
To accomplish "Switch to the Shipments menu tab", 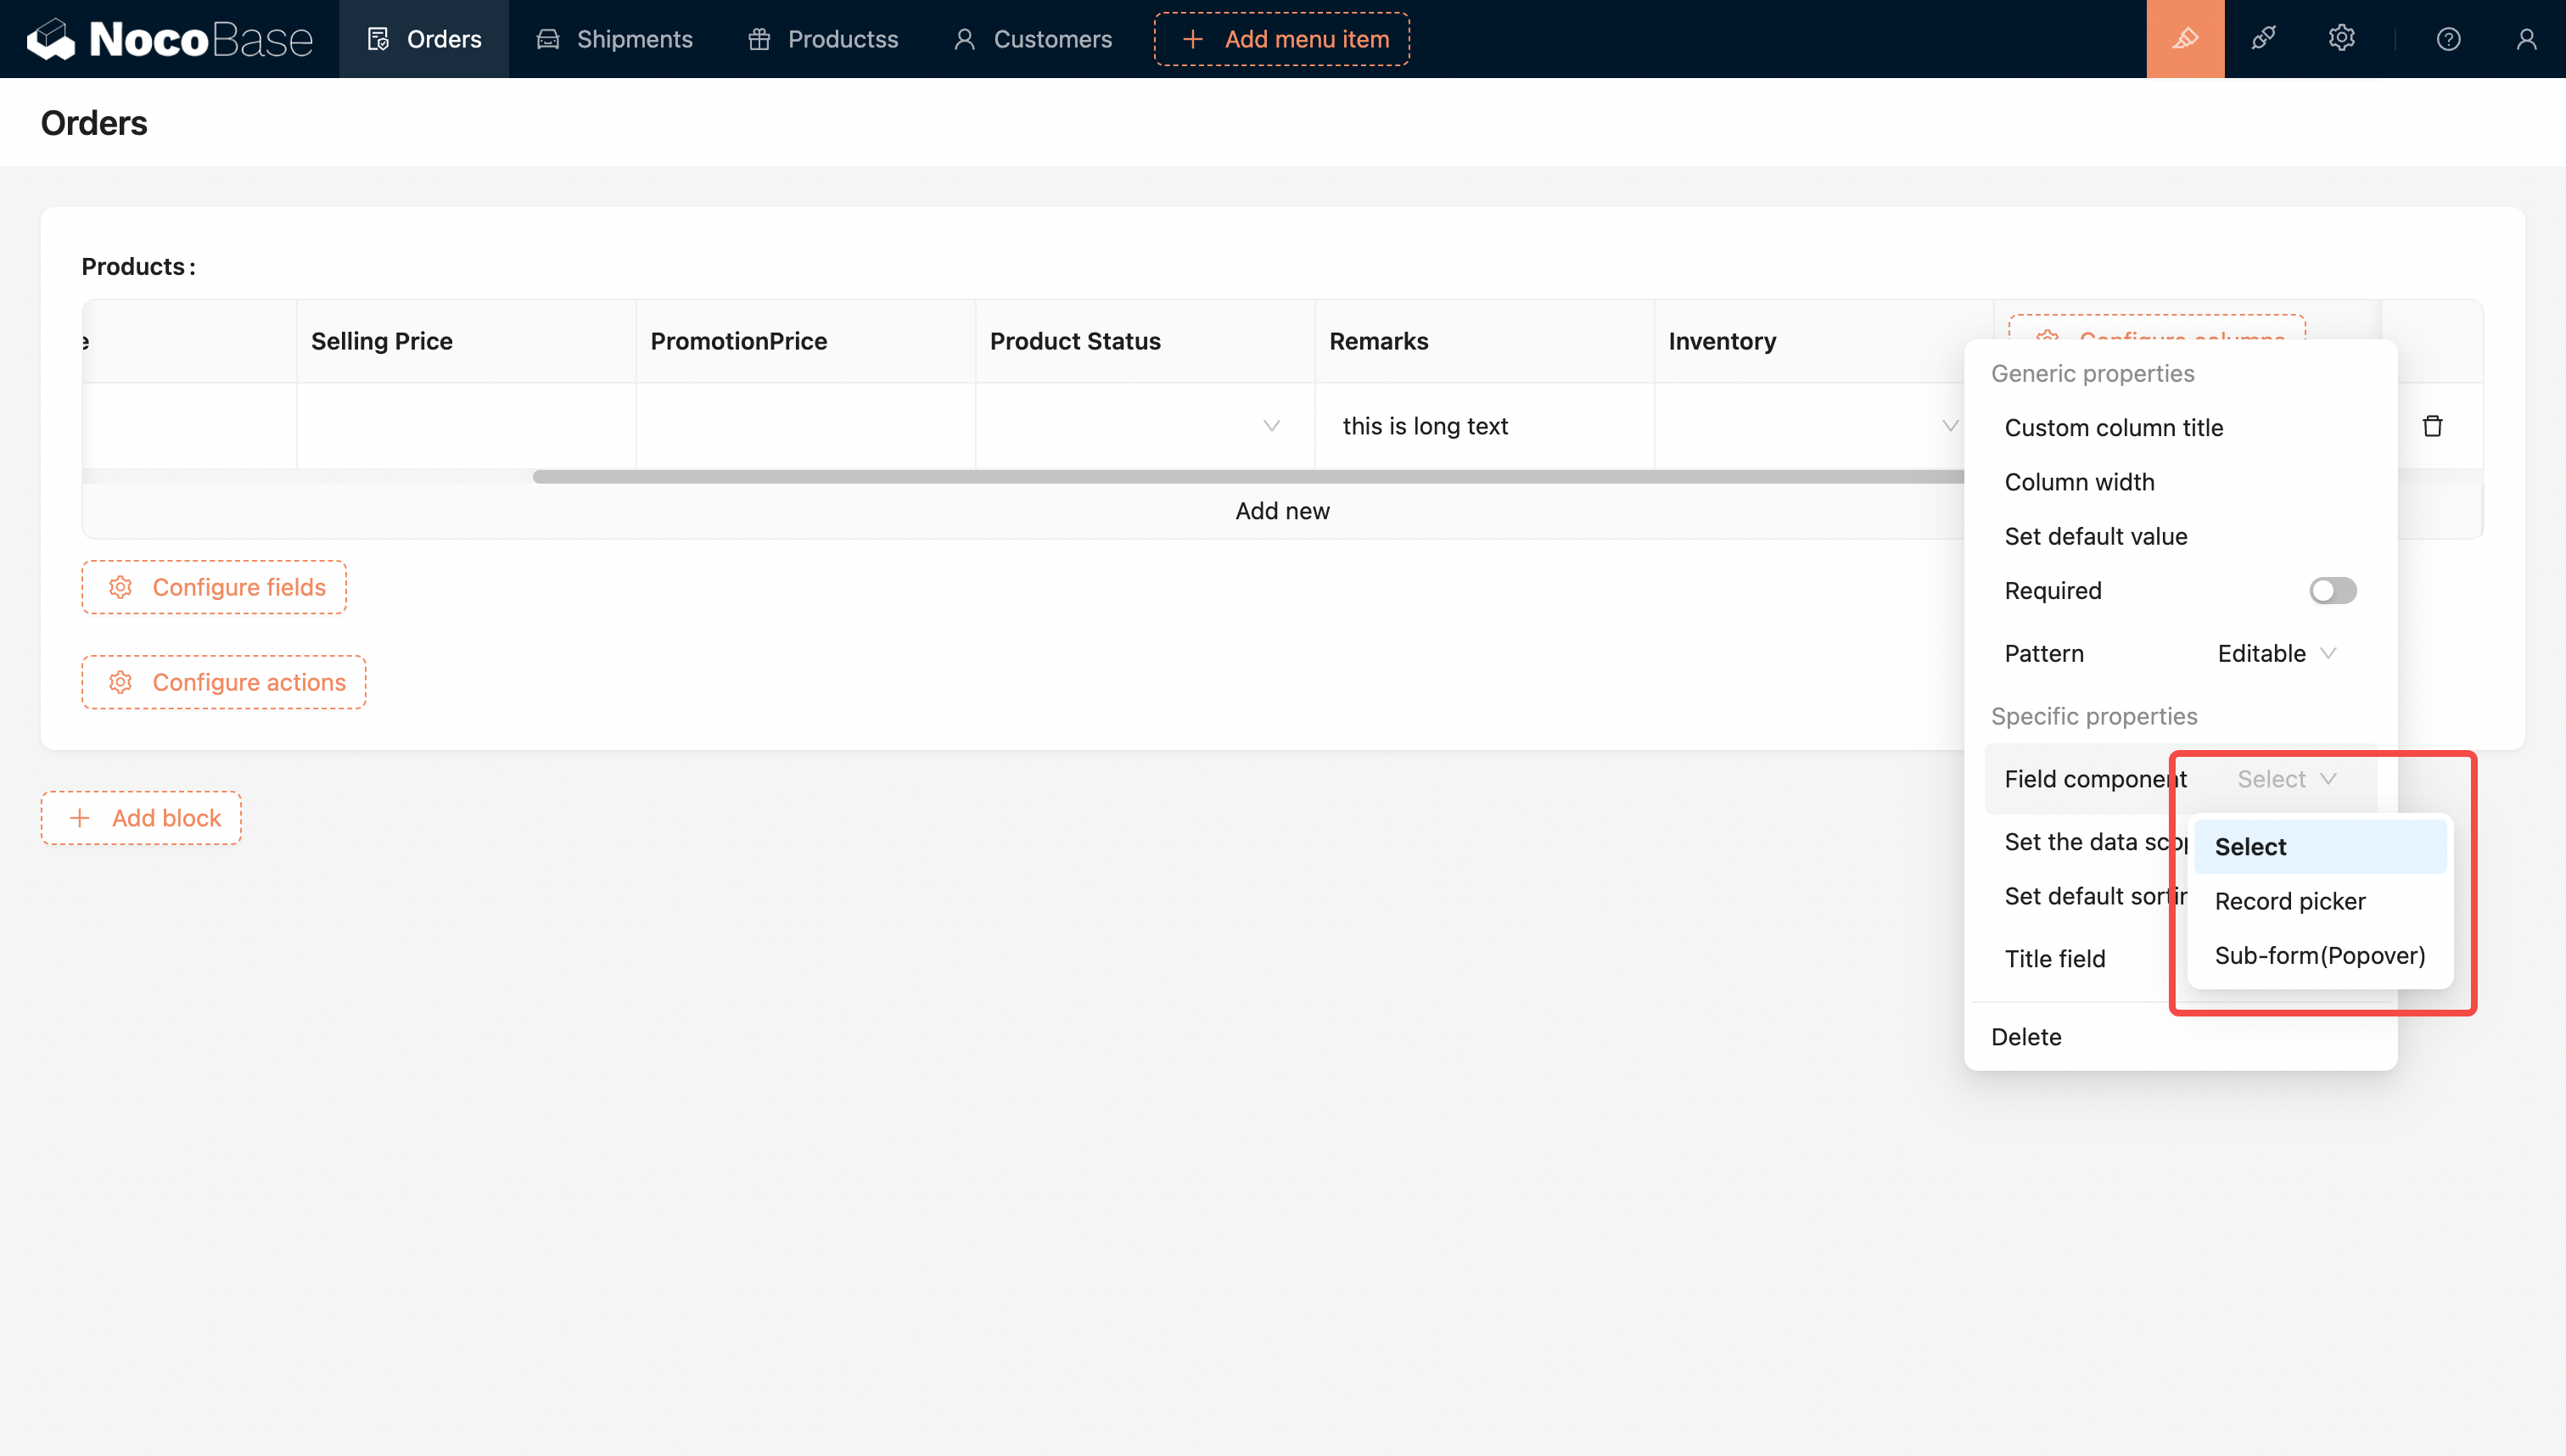I will pyautogui.click(x=615, y=39).
